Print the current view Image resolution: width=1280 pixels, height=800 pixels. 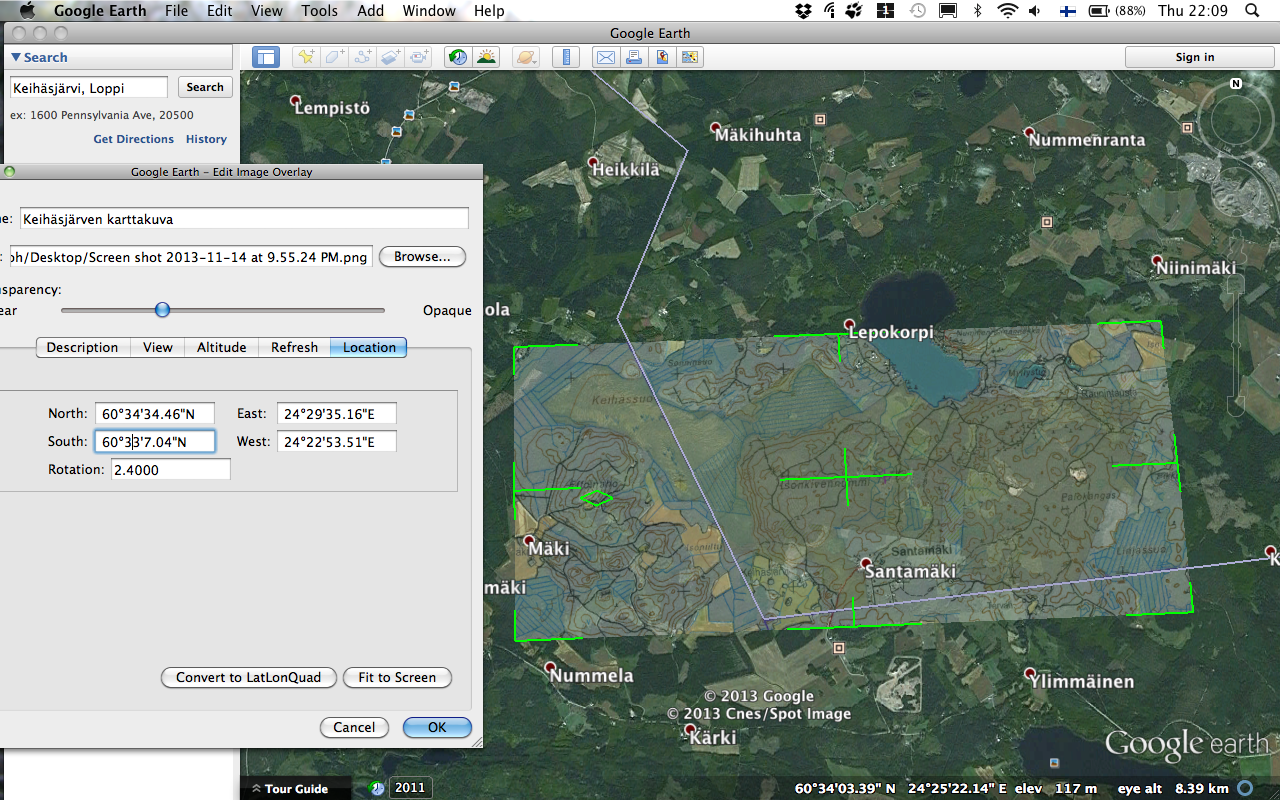point(633,57)
